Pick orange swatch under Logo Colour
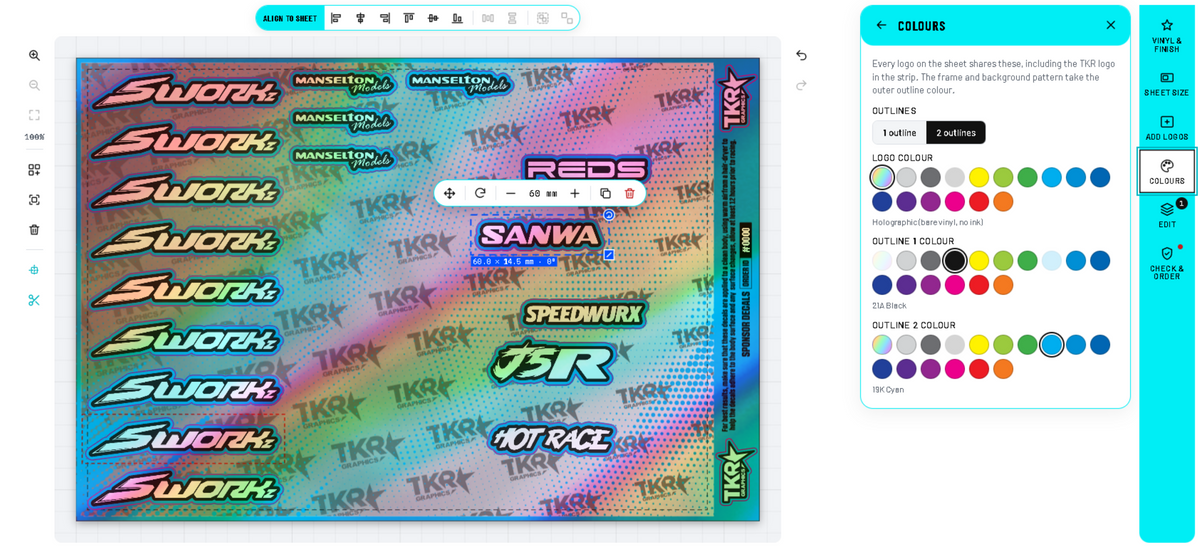Image resolution: width=1200 pixels, height=550 pixels. (x=1003, y=201)
